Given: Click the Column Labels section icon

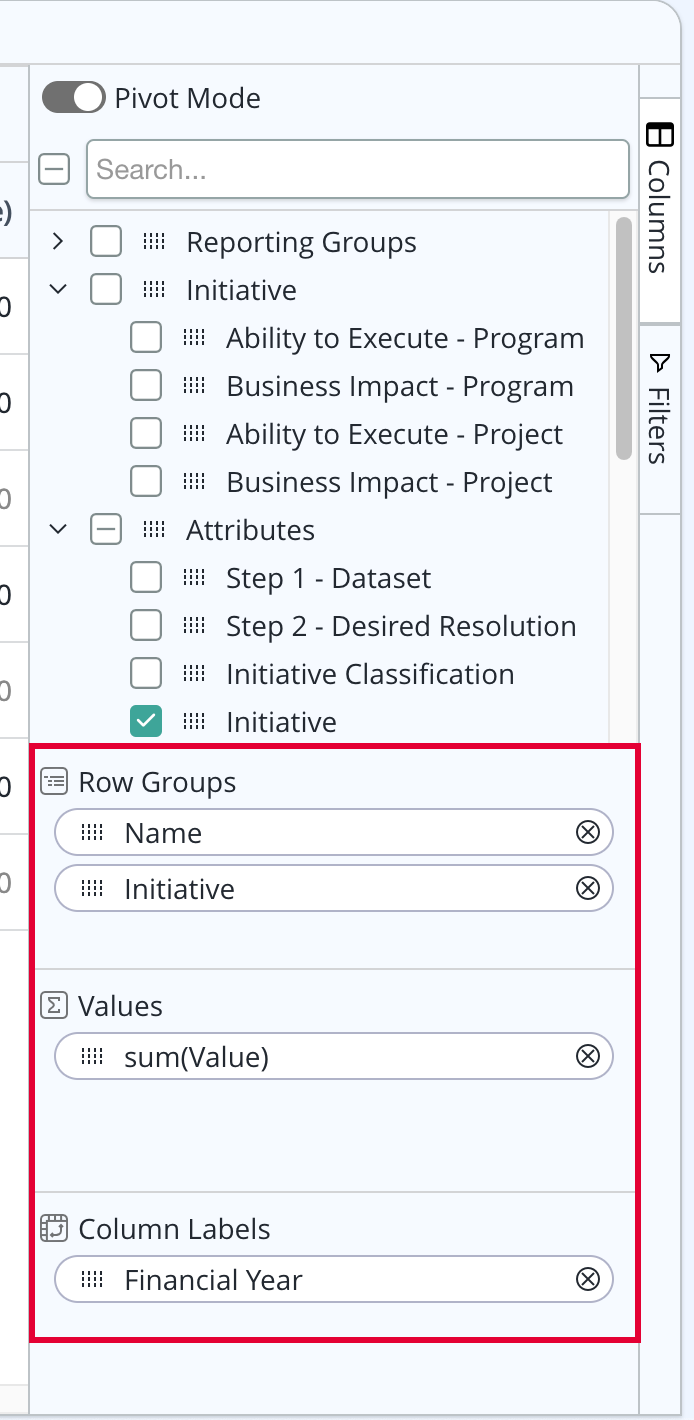Looking at the screenshot, I should [x=54, y=1228].
